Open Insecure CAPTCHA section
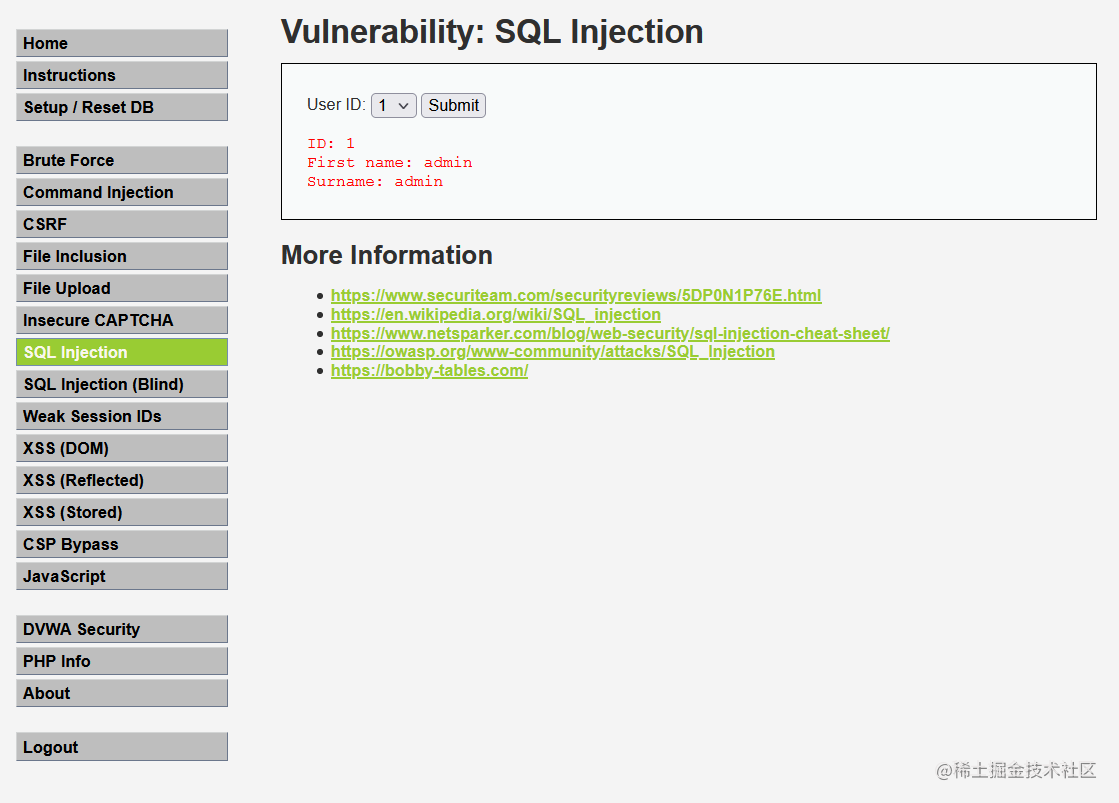Screen dimensions: 1119x803 (121, 320)
